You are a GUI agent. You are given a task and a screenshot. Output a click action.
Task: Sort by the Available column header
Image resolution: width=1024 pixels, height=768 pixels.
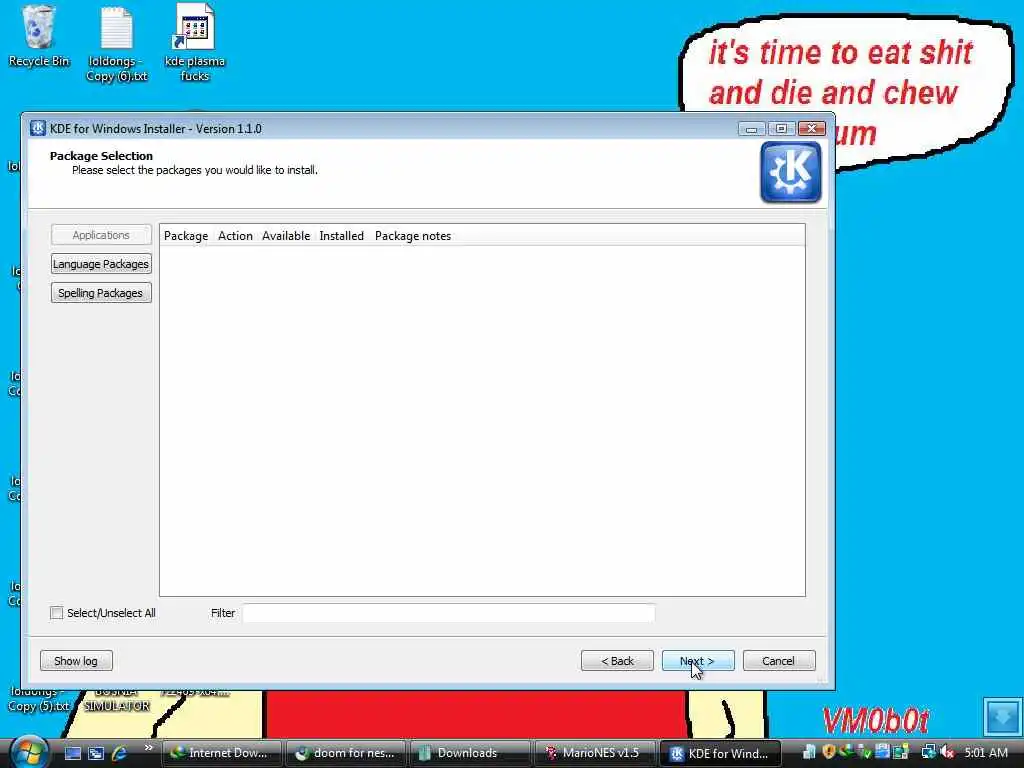[x=286, y=236]
